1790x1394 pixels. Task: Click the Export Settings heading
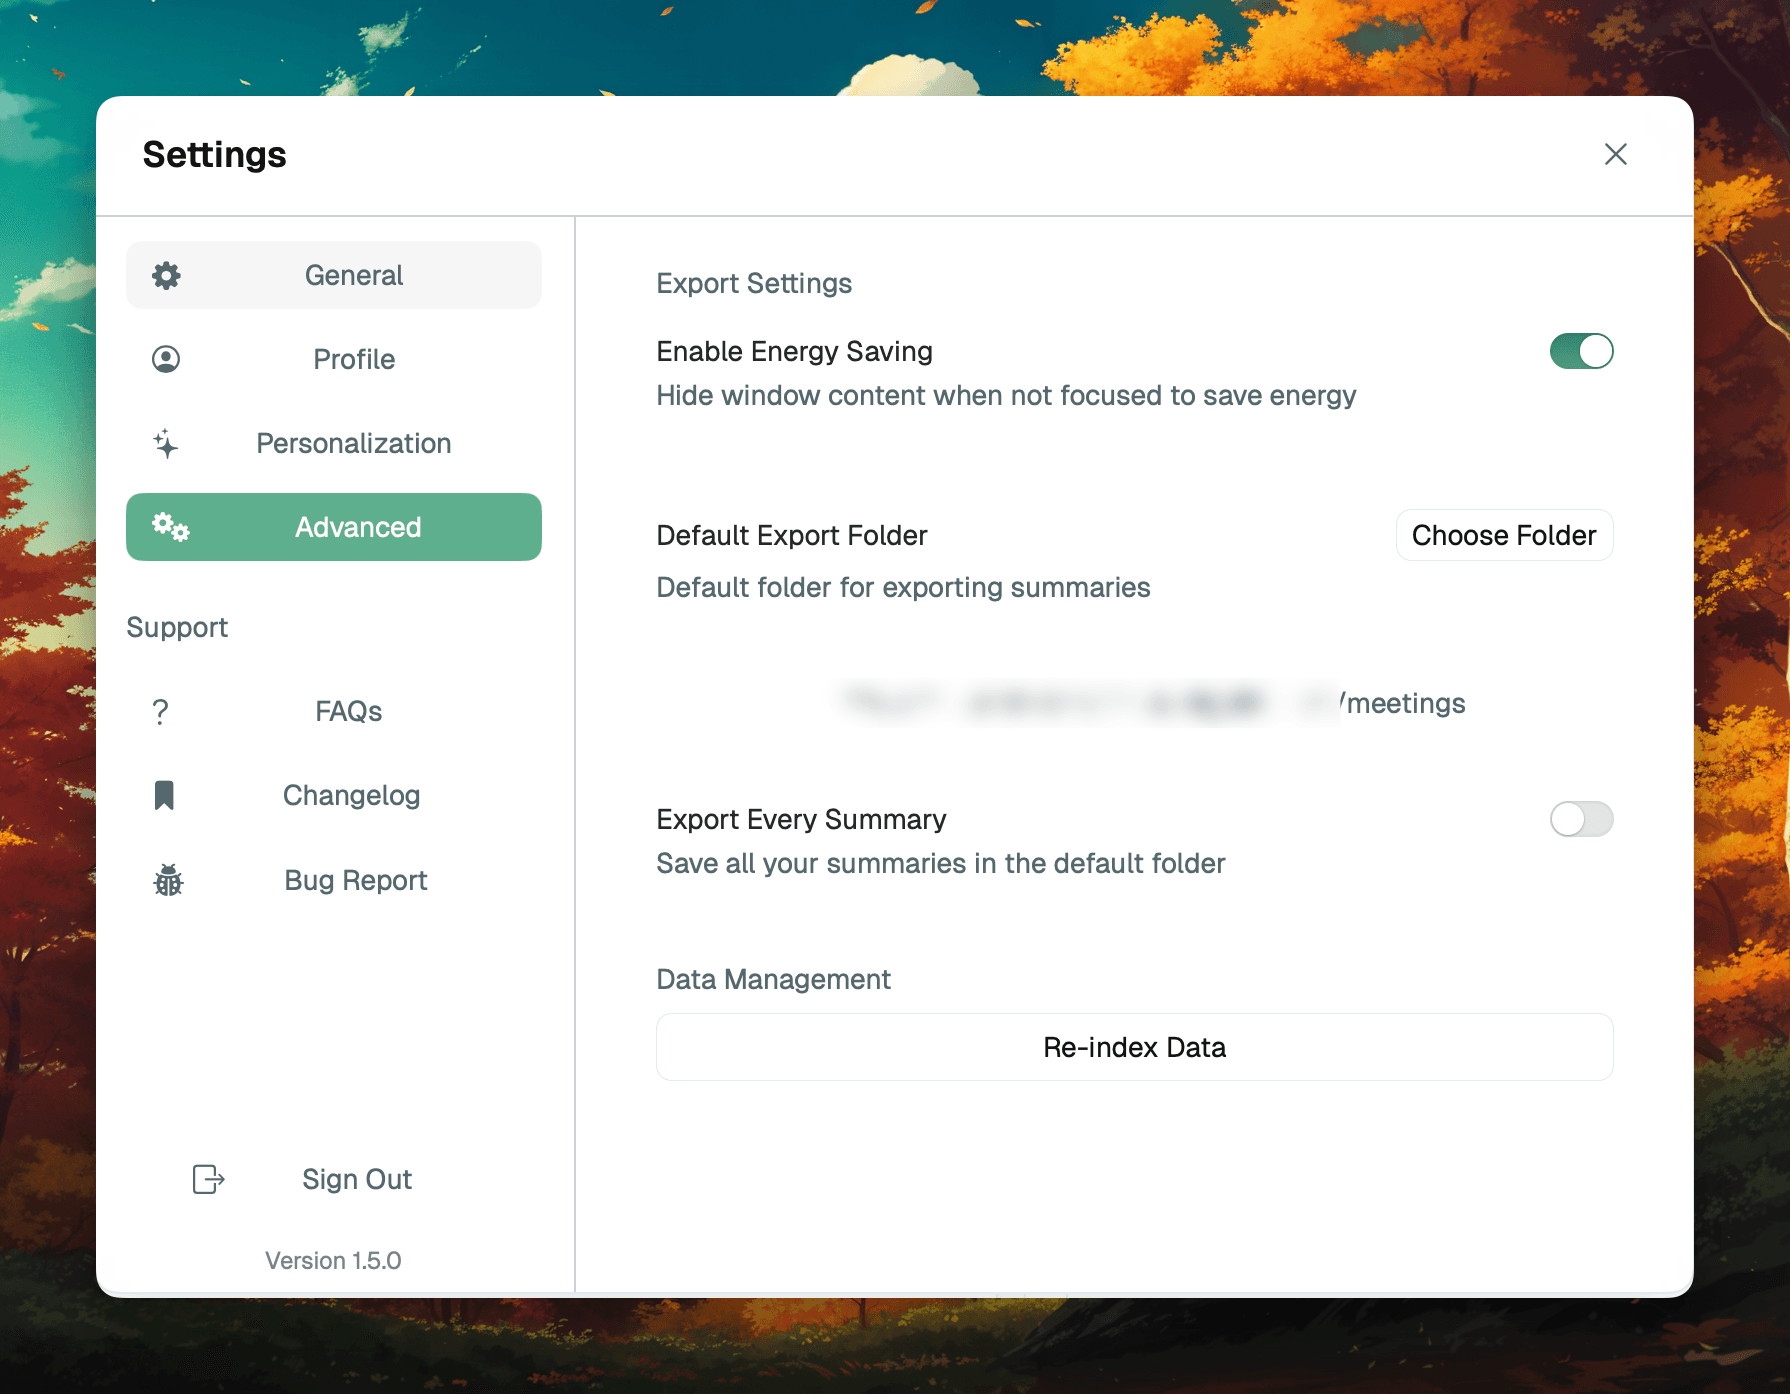point(754,283)
